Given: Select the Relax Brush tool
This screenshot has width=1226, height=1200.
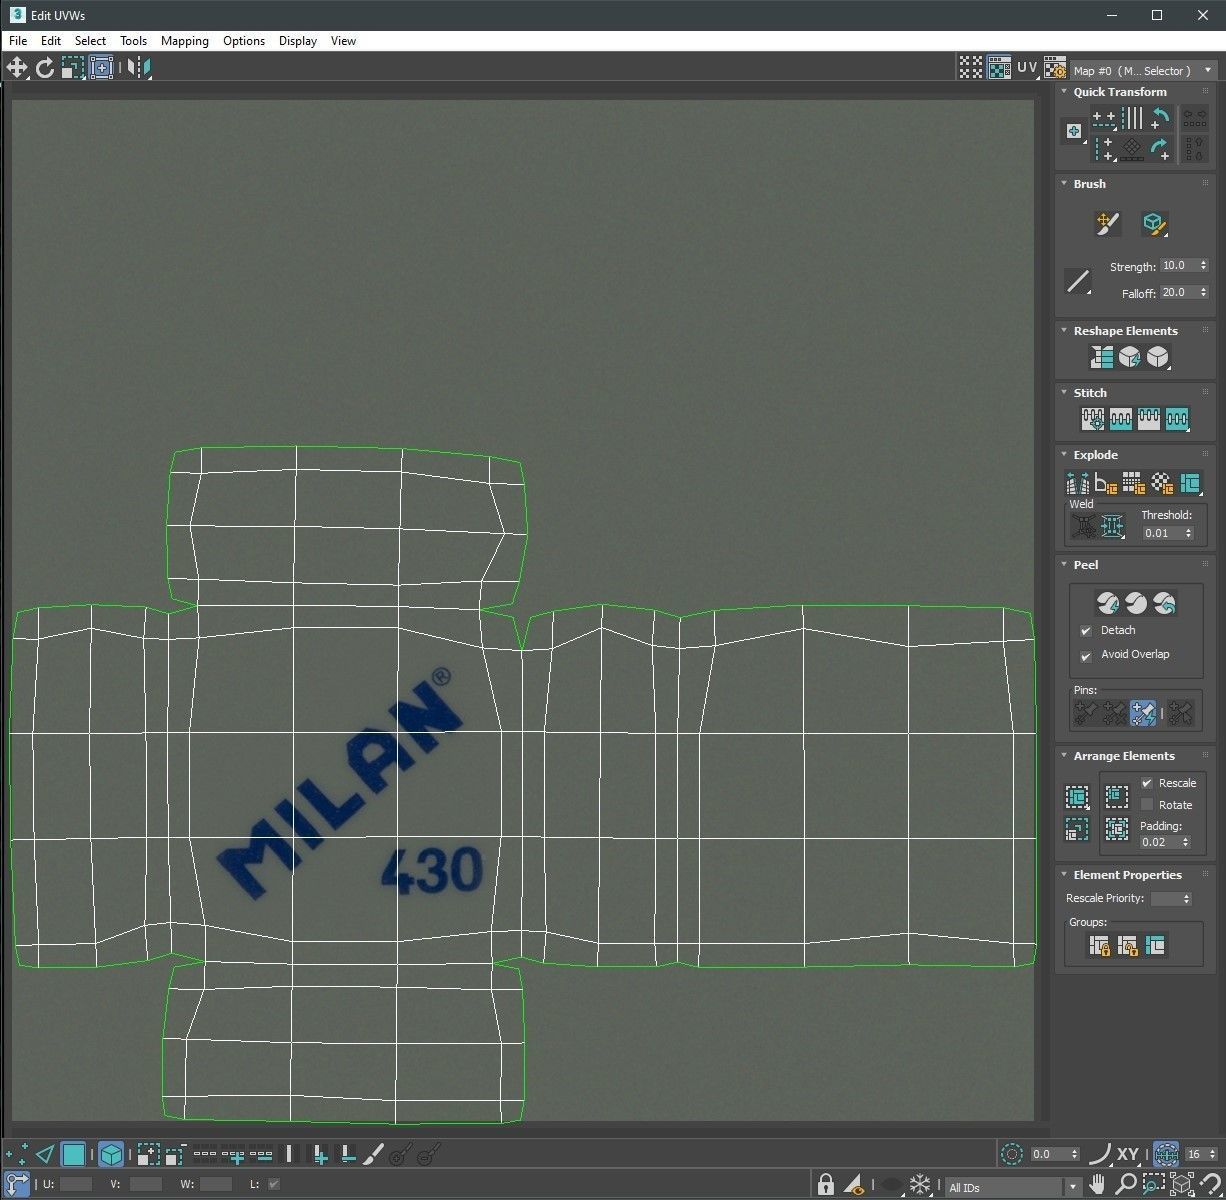Looking at the screenshot, I should tap(1154, 224).
